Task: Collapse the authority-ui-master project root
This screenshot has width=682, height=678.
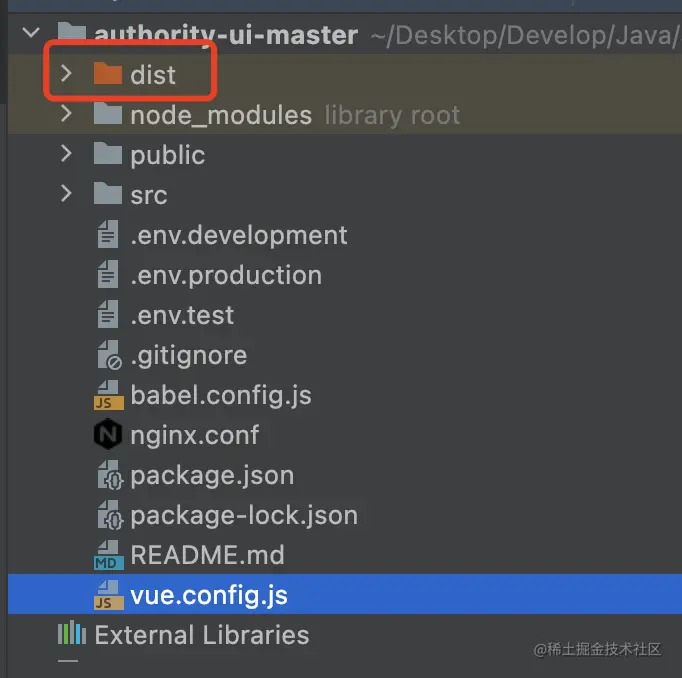Action: click(31, 32)
